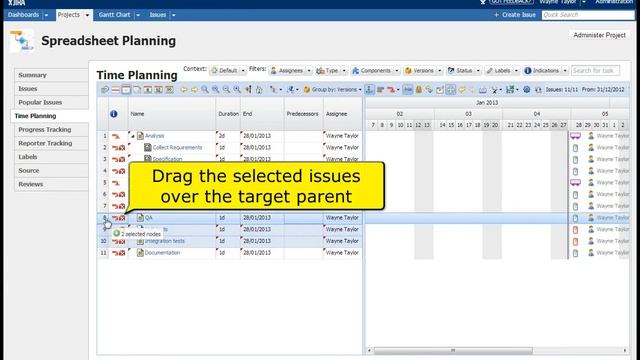Click the red arrow icon in row 11
Screen dimensions: 640x360
[x=116, y=253]
